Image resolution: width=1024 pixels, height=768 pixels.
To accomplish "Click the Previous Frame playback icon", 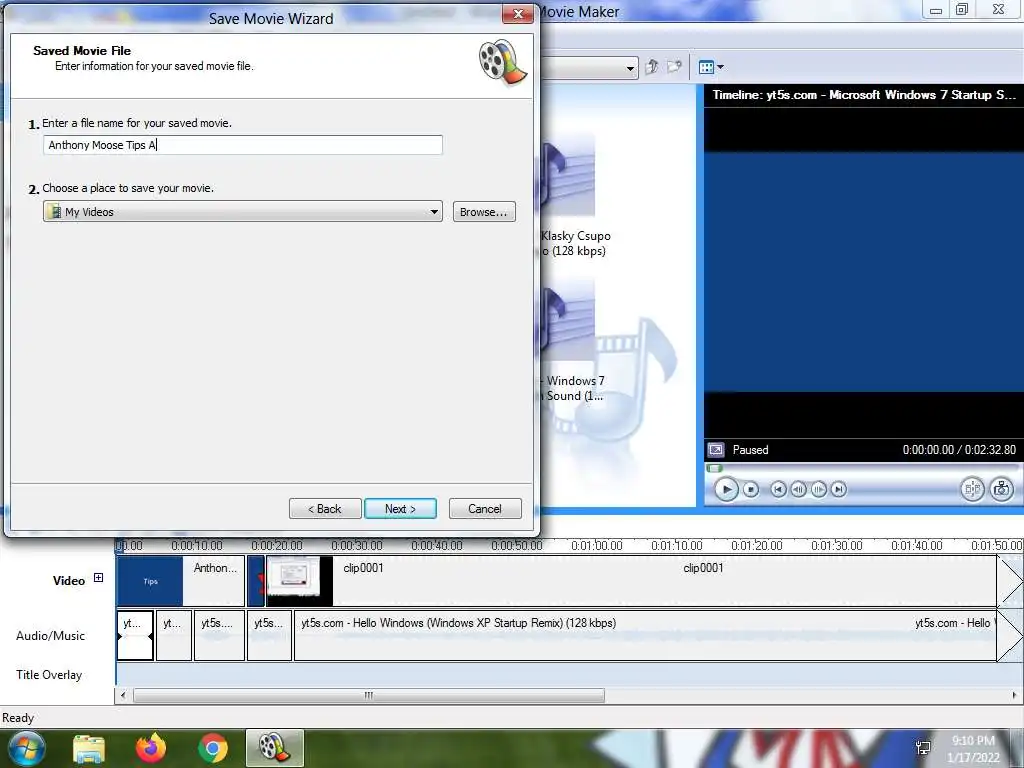I will 798,489.
